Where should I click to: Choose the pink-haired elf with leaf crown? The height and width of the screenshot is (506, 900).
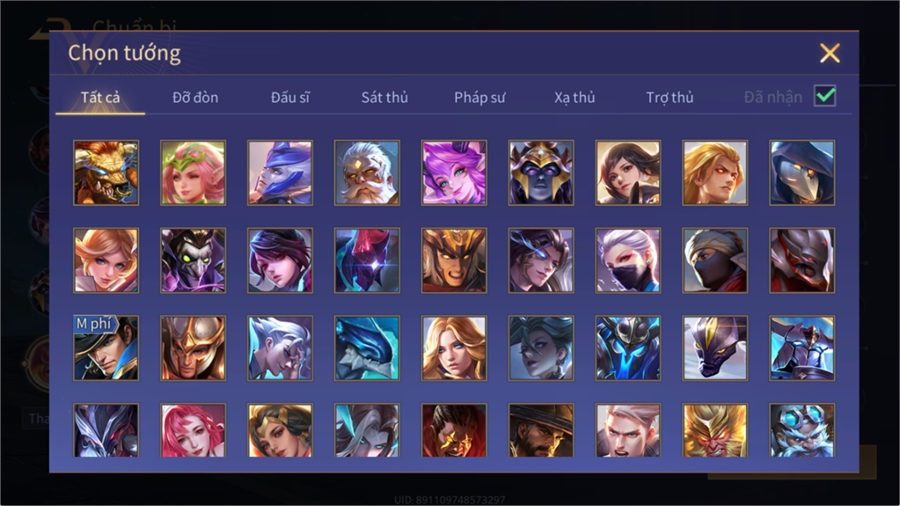tap(193, 173)
